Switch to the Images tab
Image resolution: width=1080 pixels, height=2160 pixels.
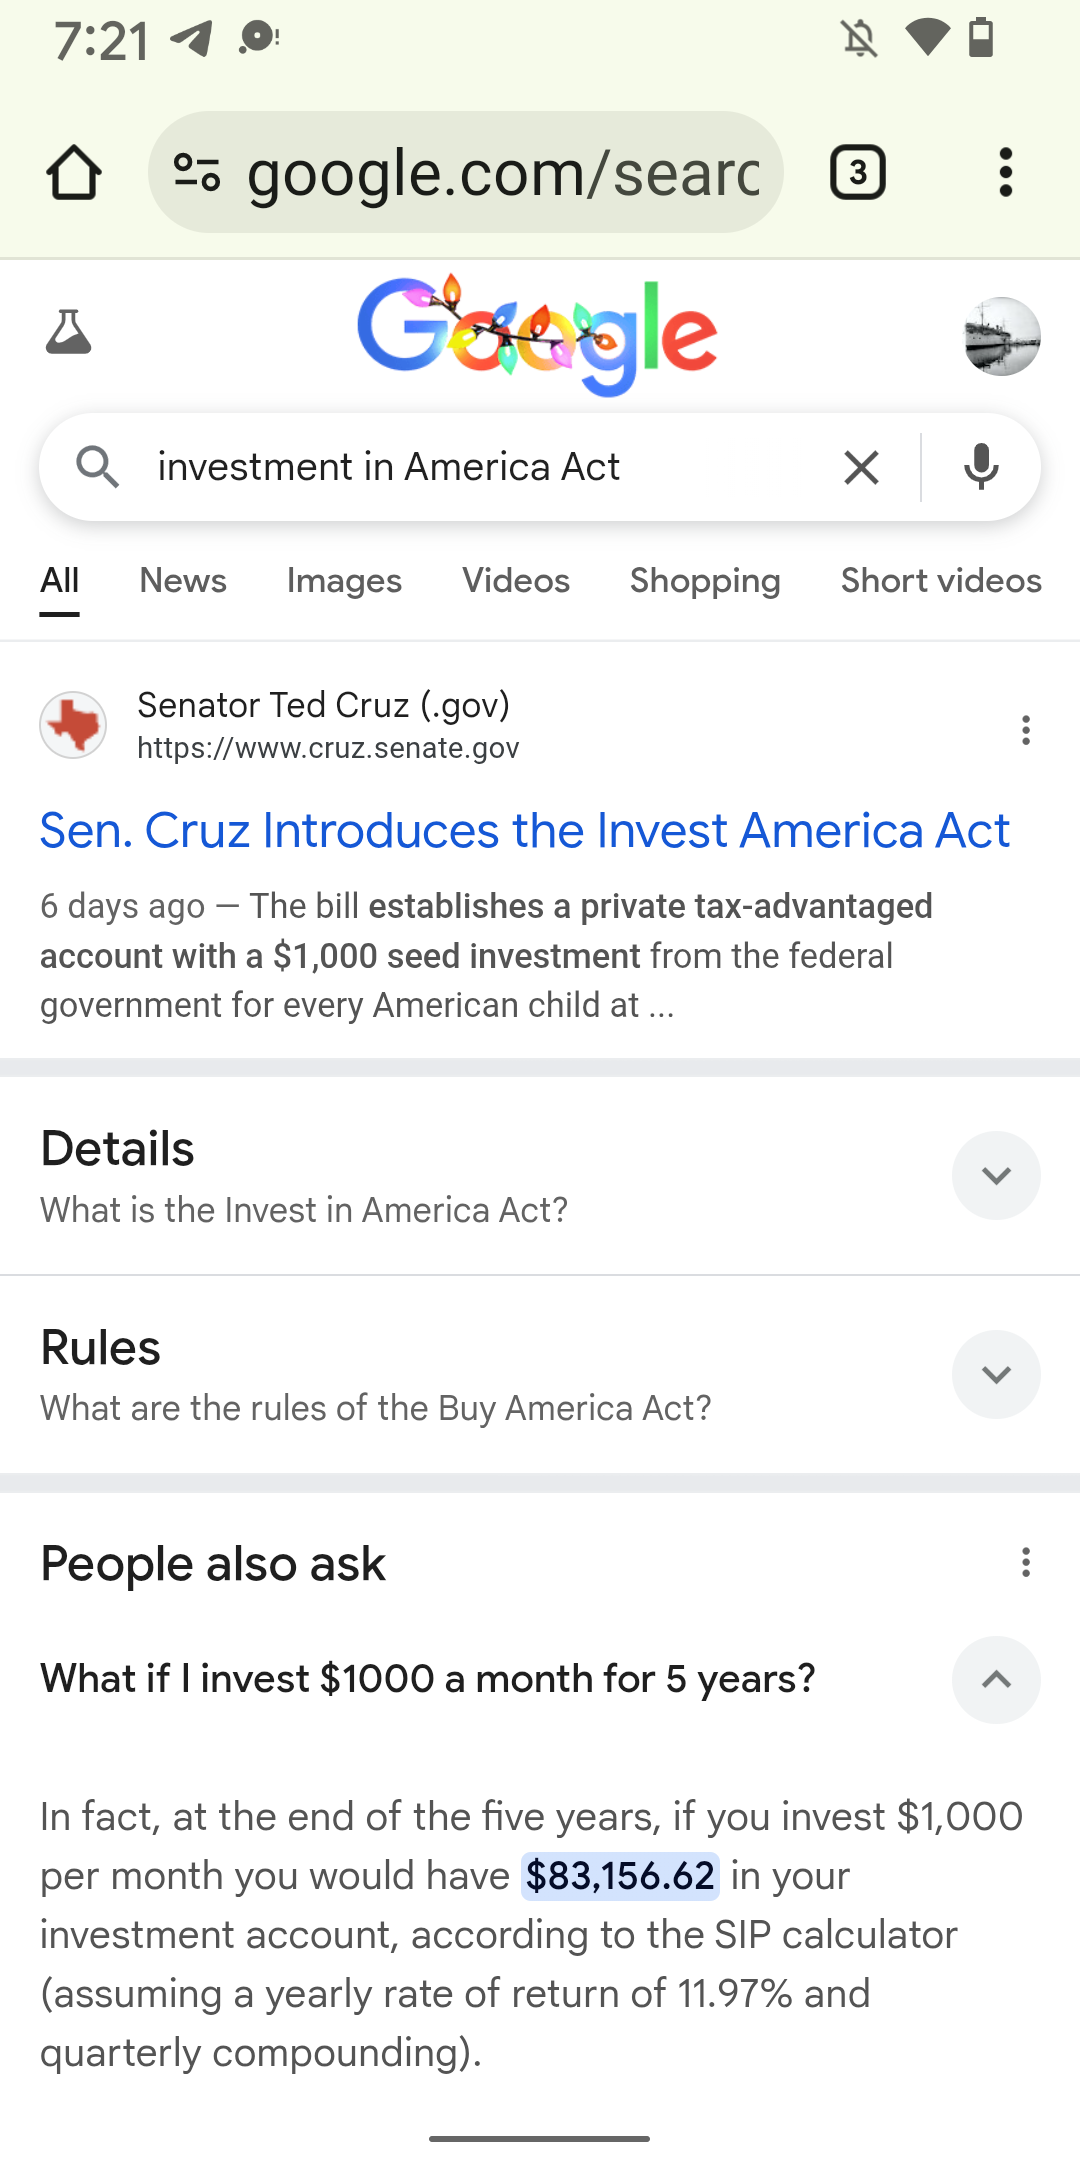click(x=344, y=581)
